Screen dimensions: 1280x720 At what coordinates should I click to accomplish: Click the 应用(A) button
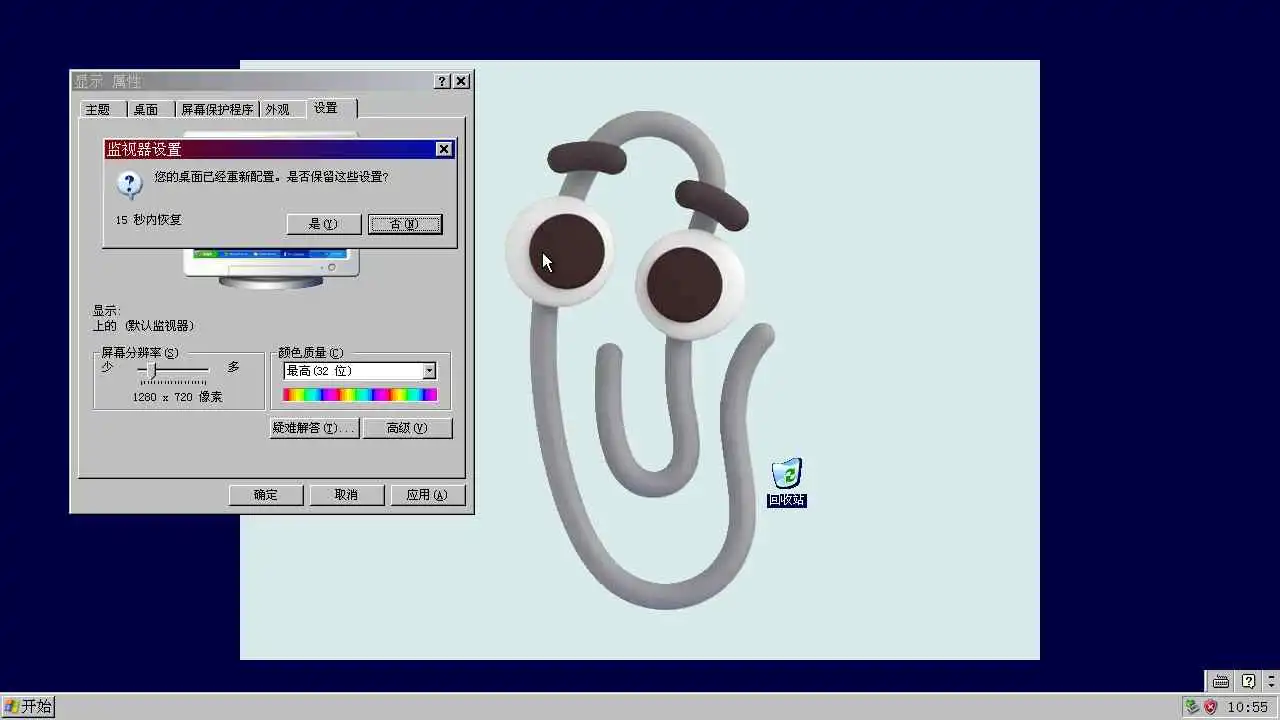pos(426,495)
